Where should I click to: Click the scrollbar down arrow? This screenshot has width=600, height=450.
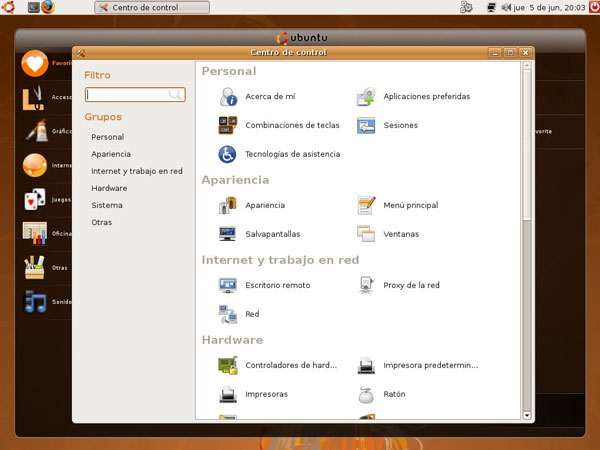(x=527, y=415)
